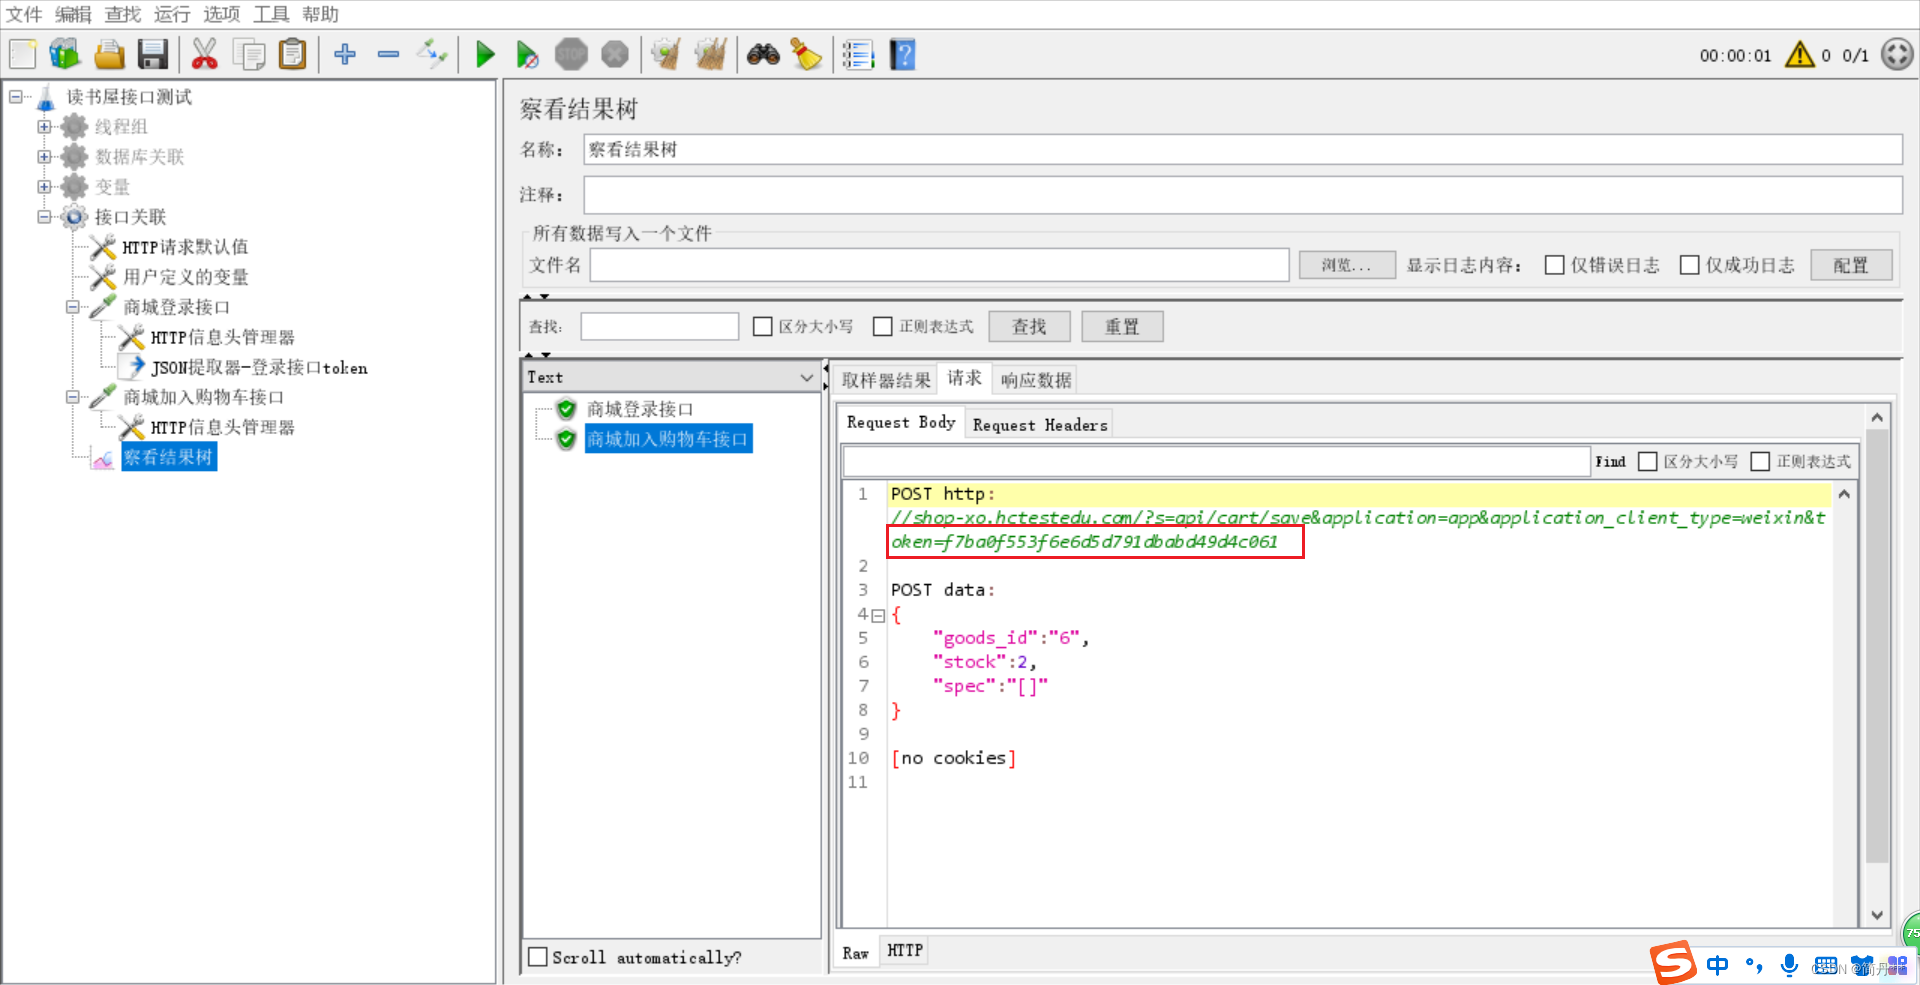Start test without pauses icon
Screen dimensions: 1920x985
pyautogui.click(x=527, y=54)
